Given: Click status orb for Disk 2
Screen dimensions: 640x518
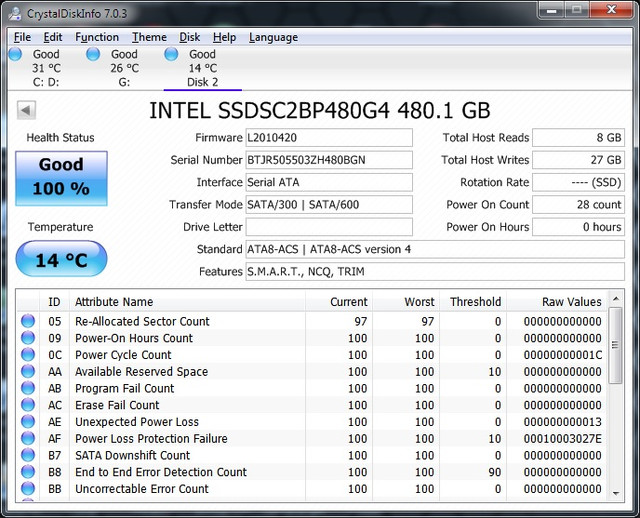Looking at the screenshot, I should pyautogui.click(x=171, y=54).
